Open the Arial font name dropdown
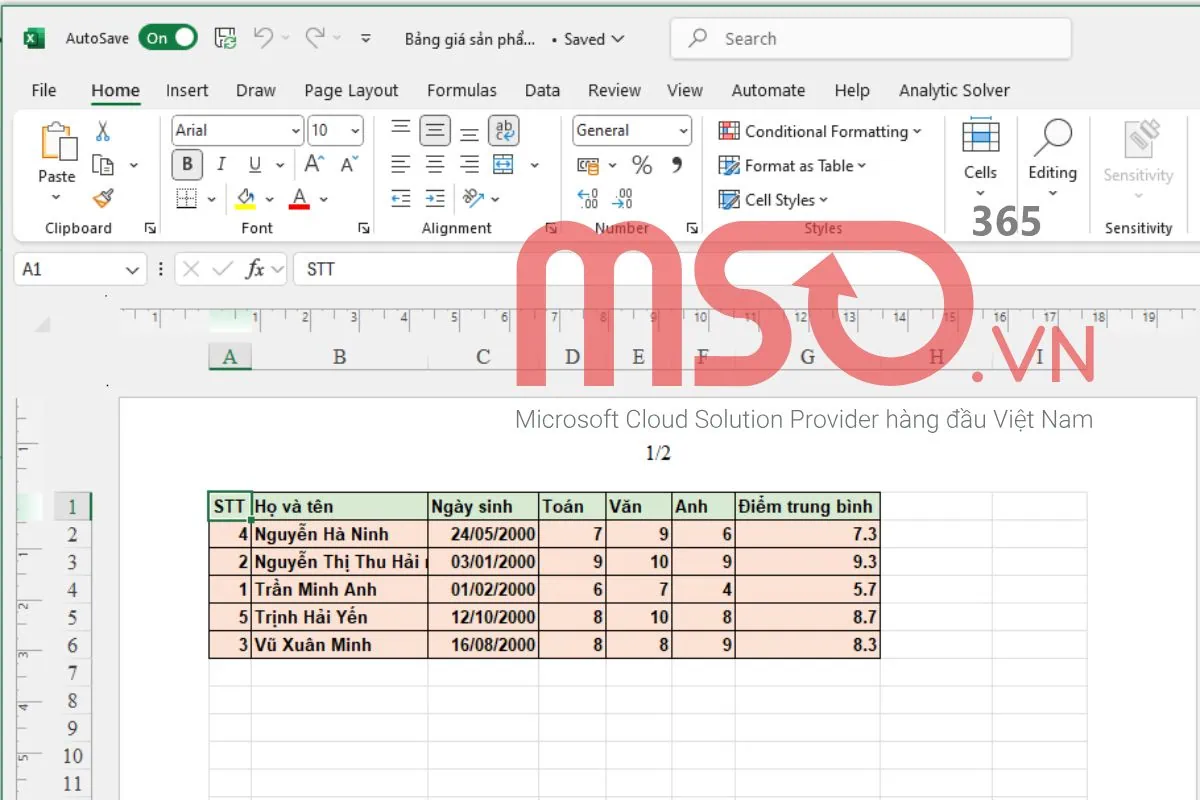 pos(295,131)
